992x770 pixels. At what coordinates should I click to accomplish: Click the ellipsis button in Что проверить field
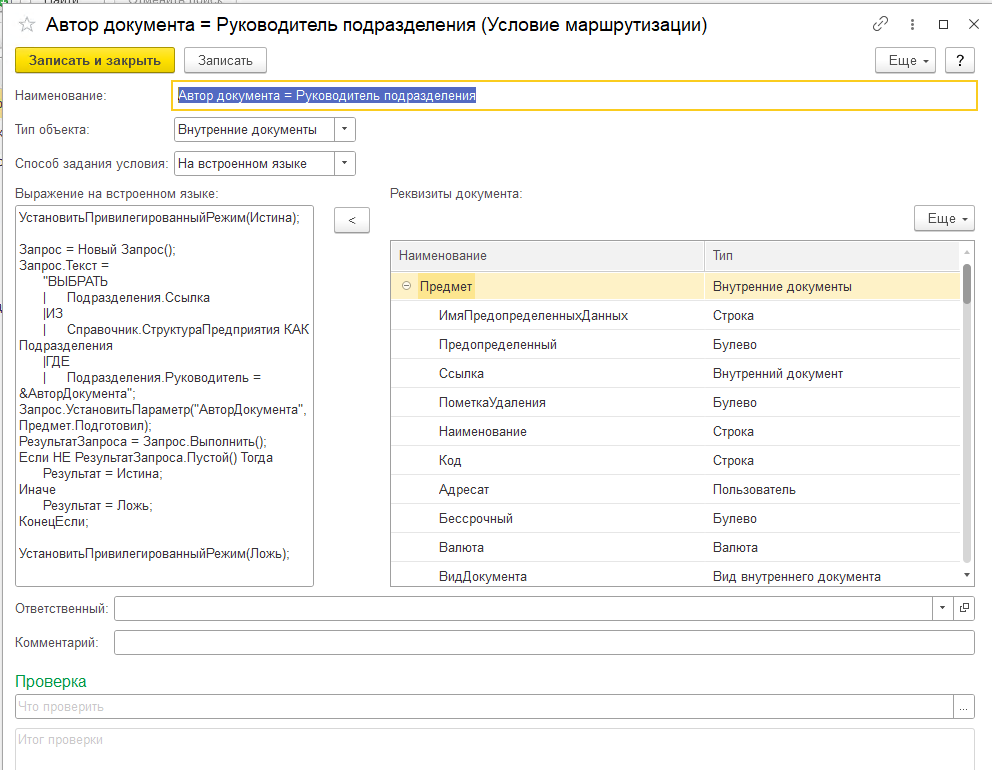point(964,707)
